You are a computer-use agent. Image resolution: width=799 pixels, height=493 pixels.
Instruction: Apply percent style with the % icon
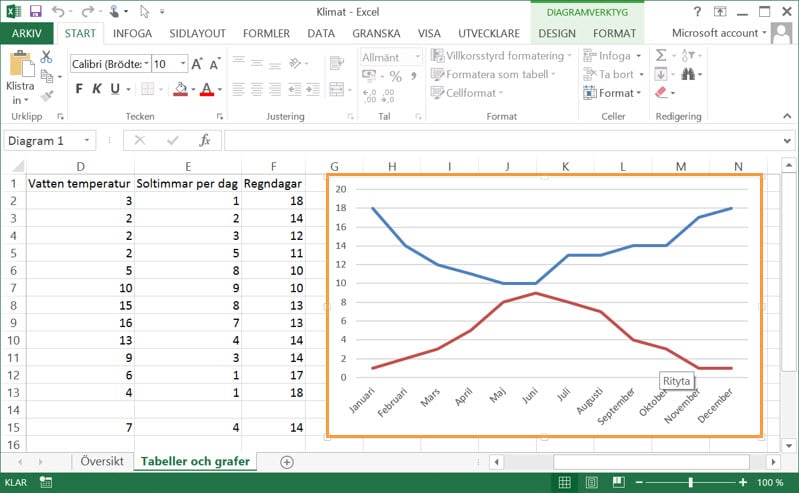395,76
